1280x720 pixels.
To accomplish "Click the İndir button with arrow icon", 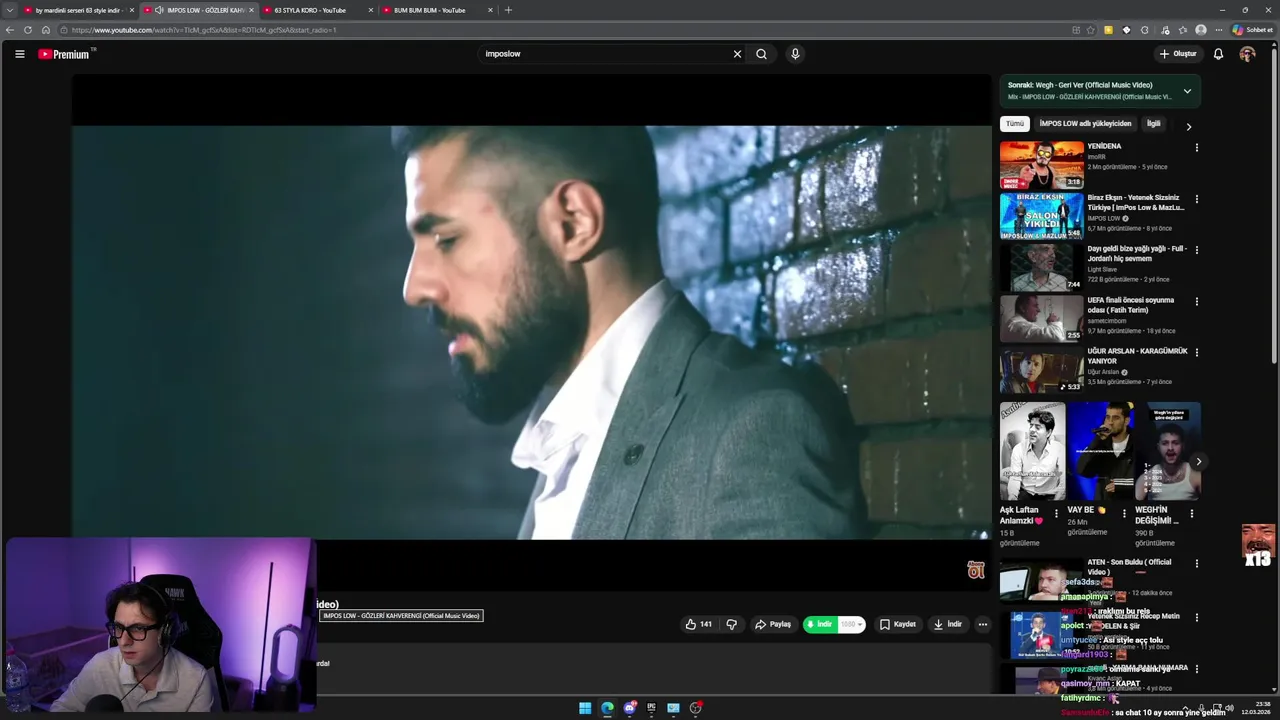I will coord(947,624).
